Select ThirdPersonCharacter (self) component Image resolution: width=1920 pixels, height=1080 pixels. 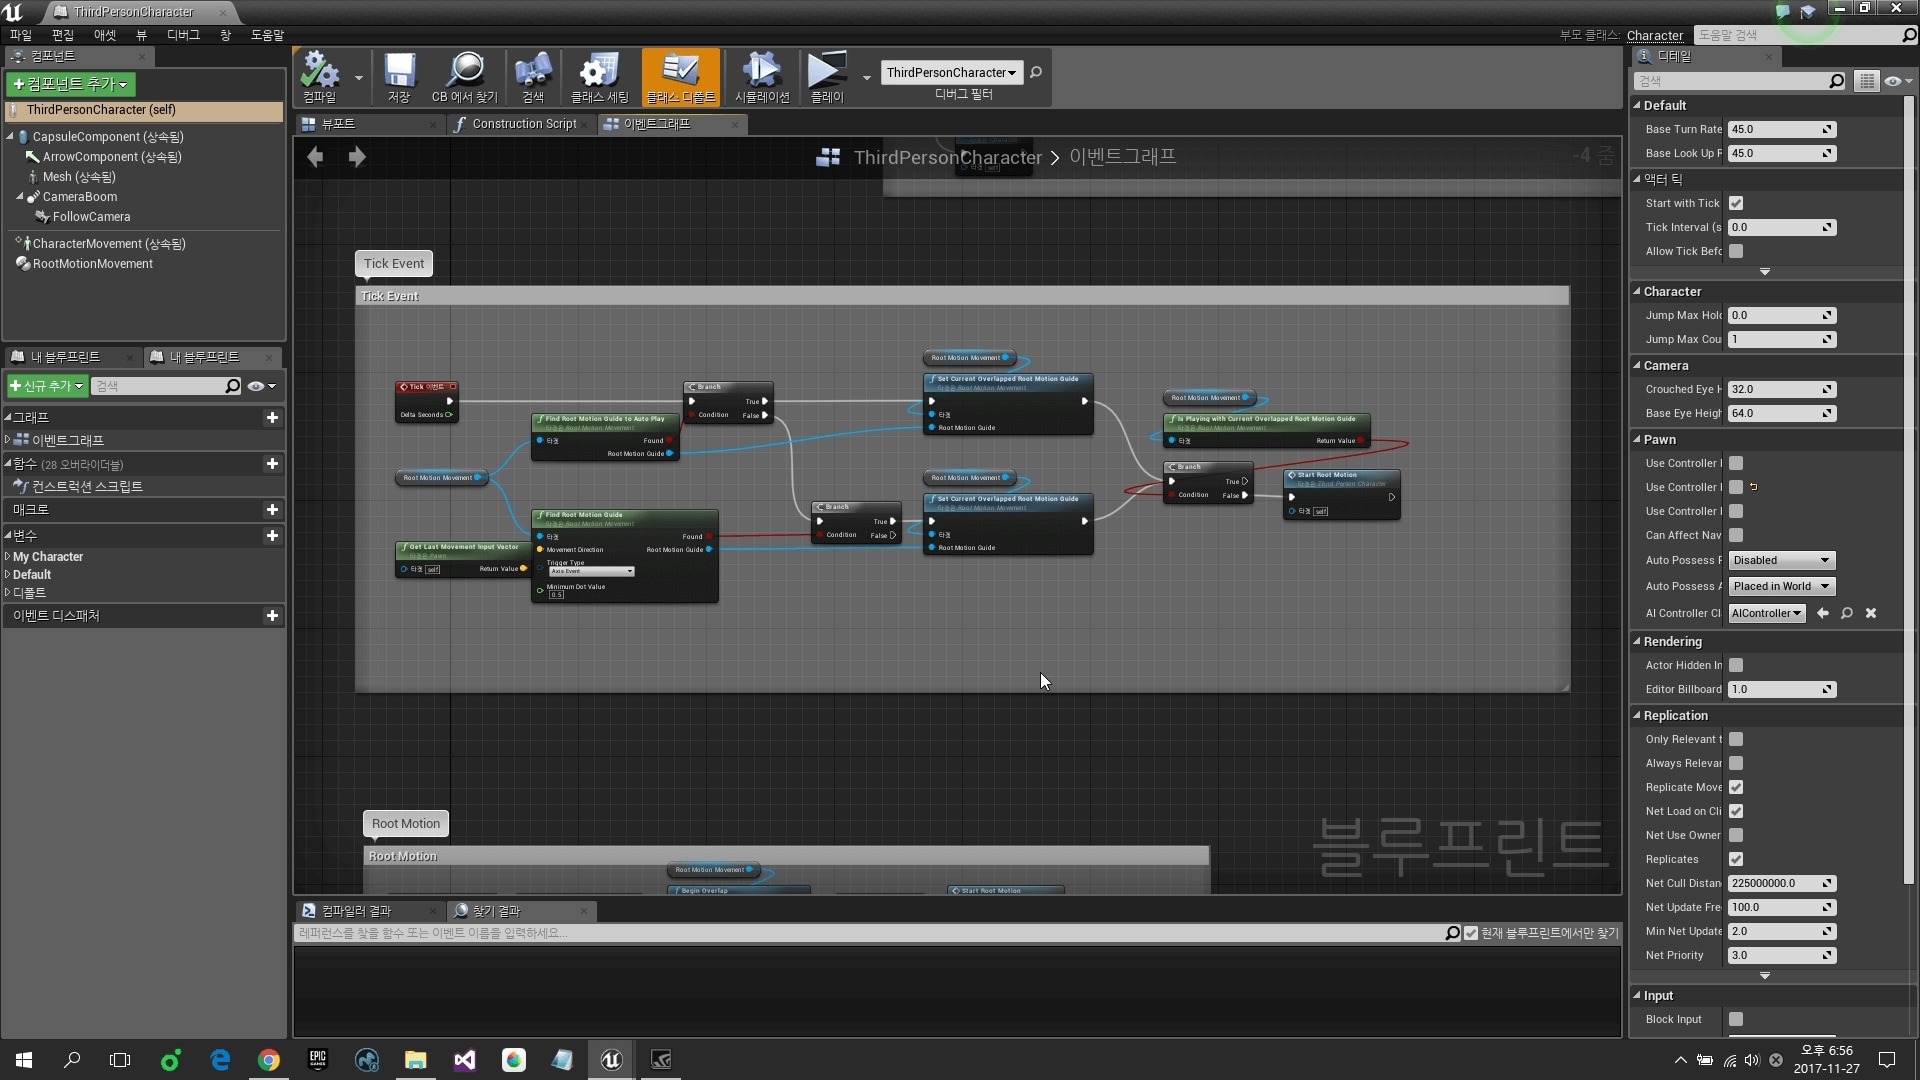[143, 110]
